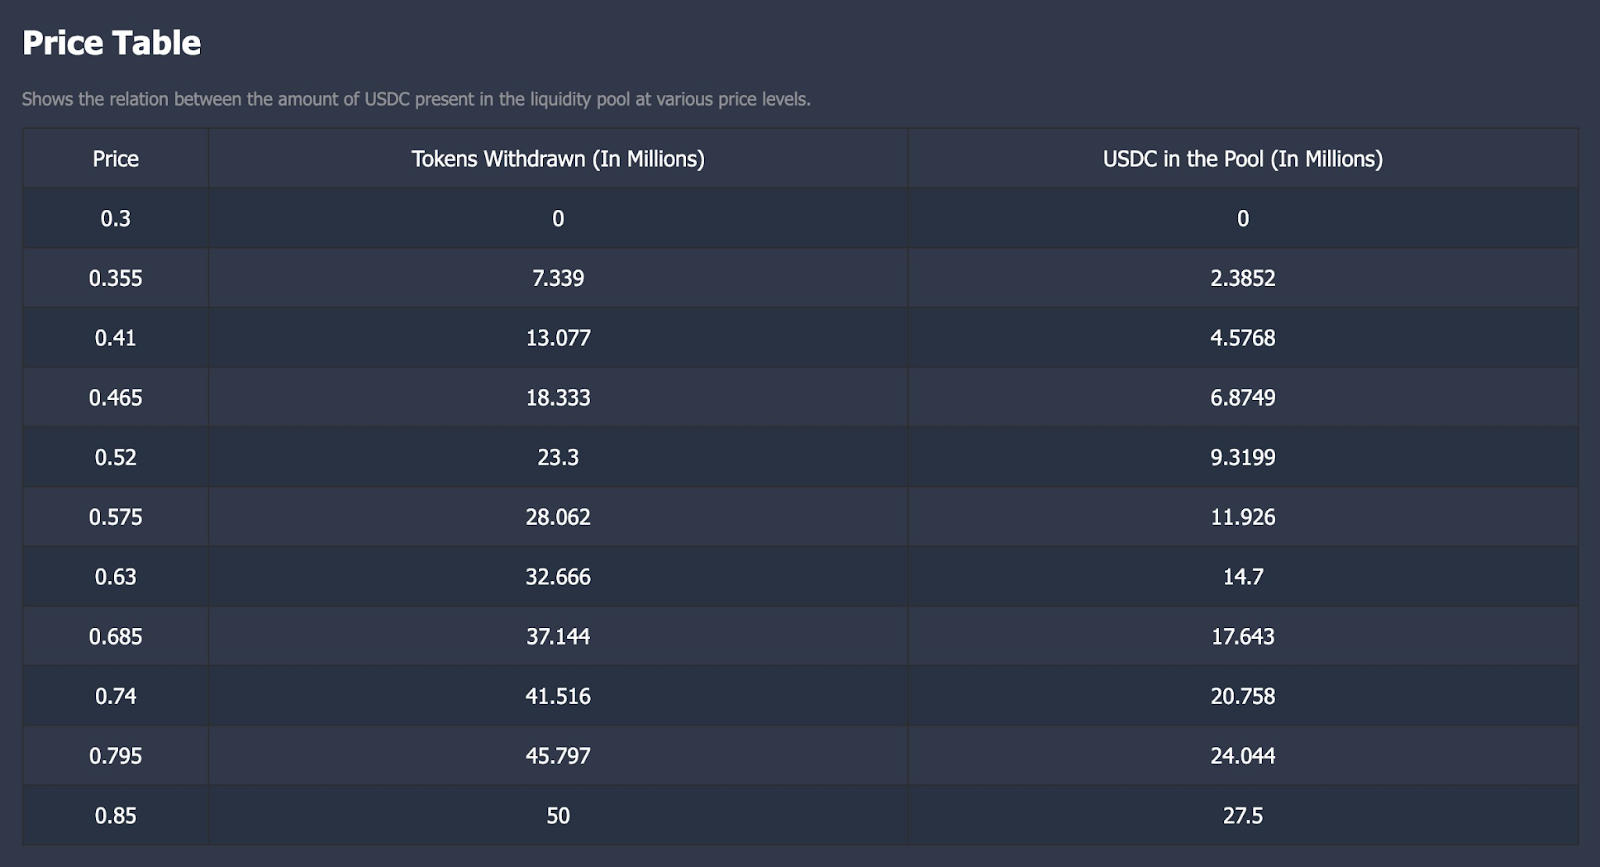
Task: Select the 0.85 price cell
Action: tap(116, 815)
